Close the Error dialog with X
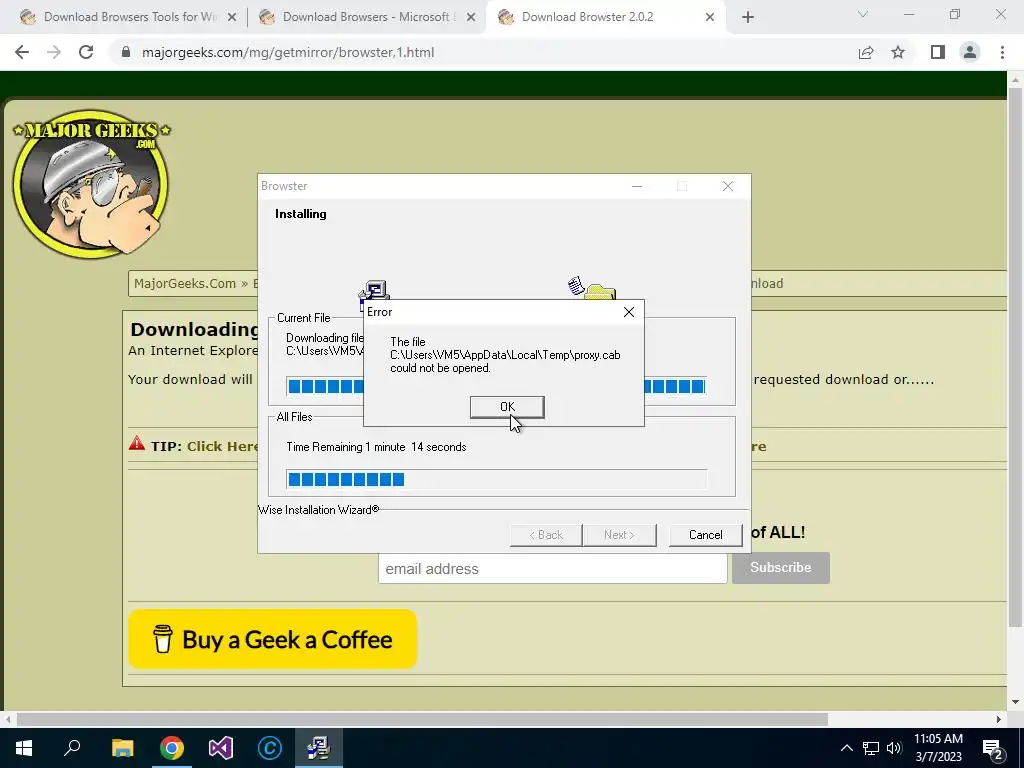This screenshot has height=768, width=1024. 628,312
